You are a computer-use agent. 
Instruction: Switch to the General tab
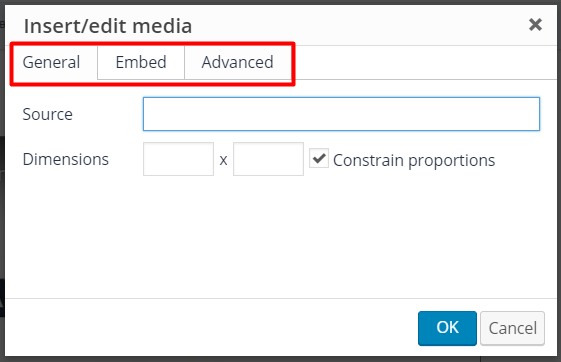pos(51,62)
